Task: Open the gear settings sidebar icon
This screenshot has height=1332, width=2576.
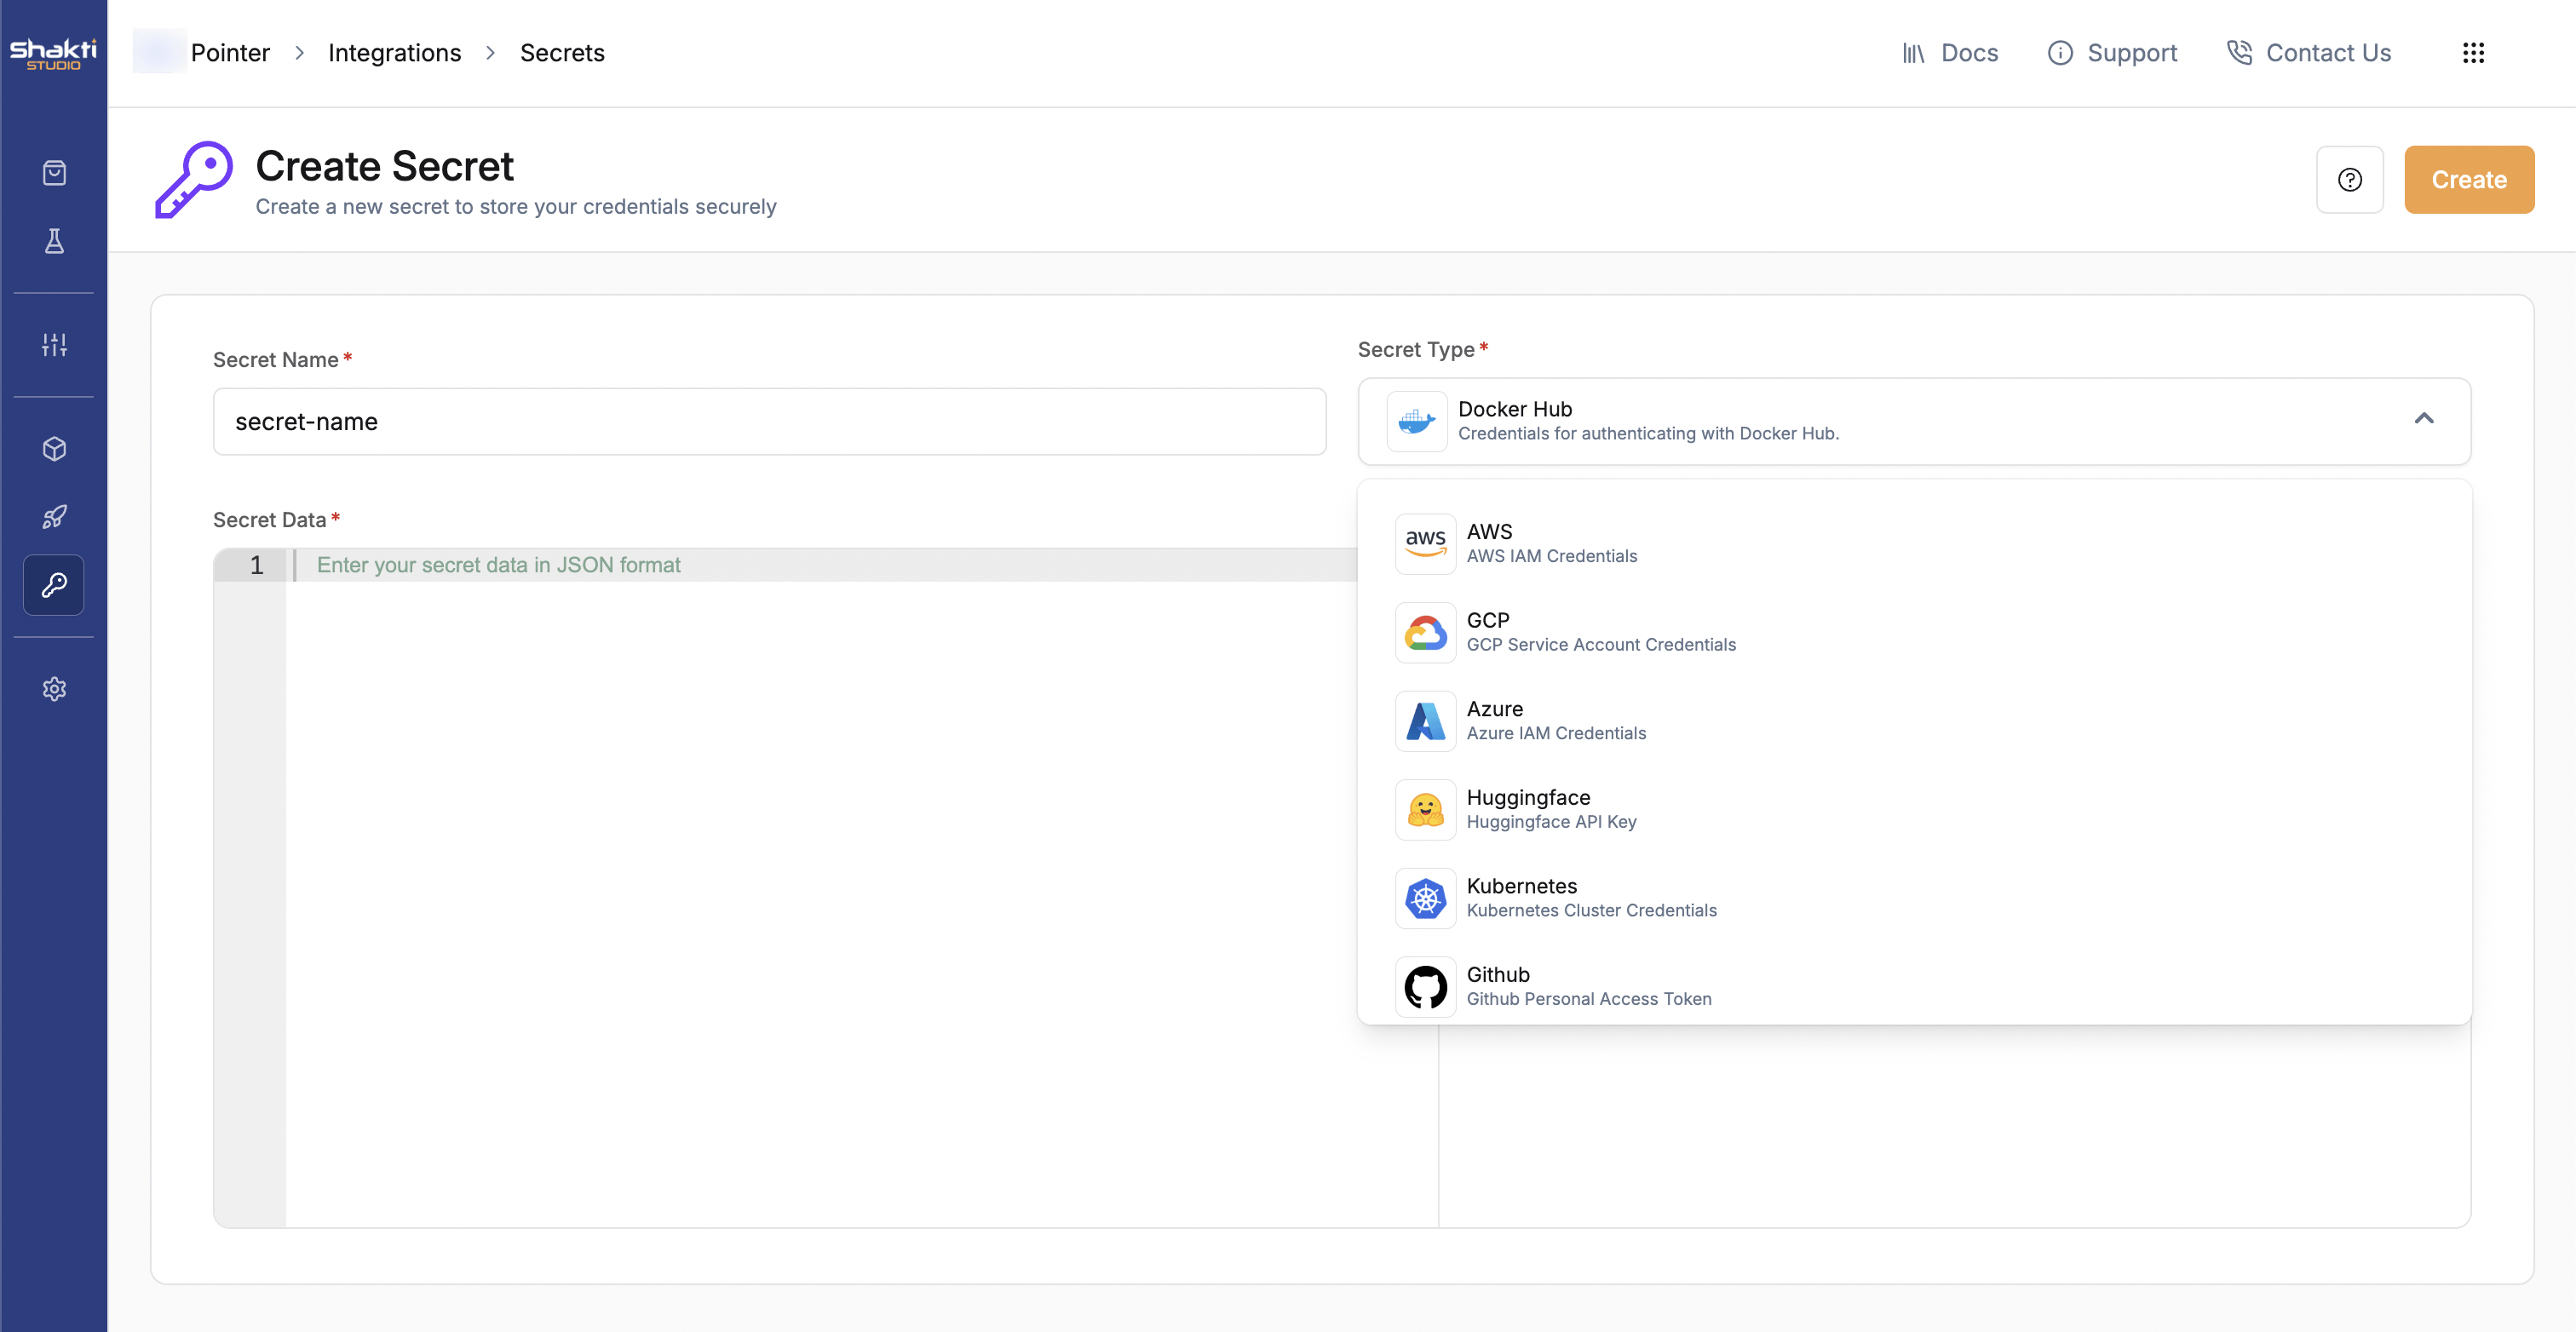Action: [54, 689]
